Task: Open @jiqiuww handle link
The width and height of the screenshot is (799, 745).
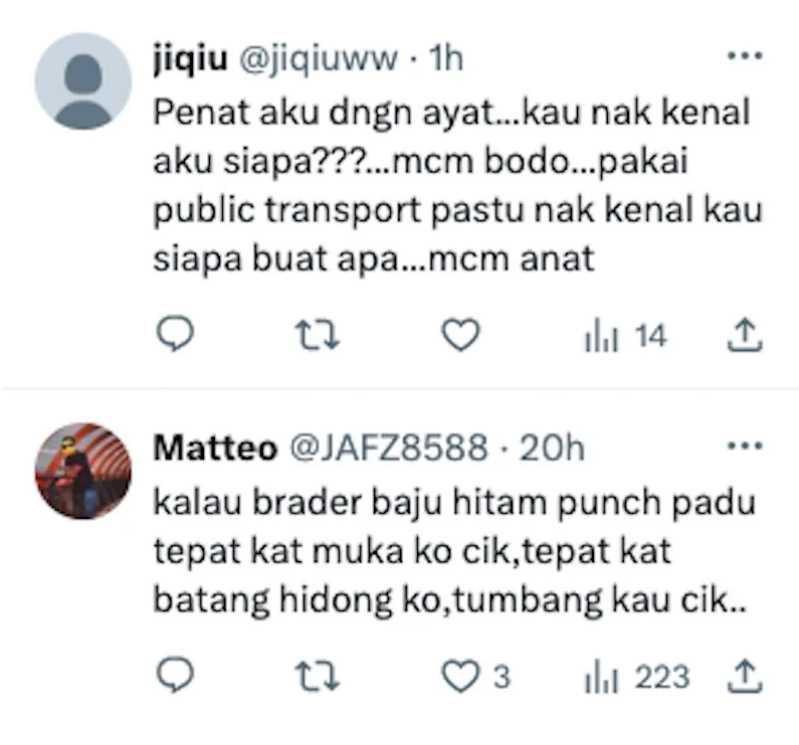Action: [318, 59]
